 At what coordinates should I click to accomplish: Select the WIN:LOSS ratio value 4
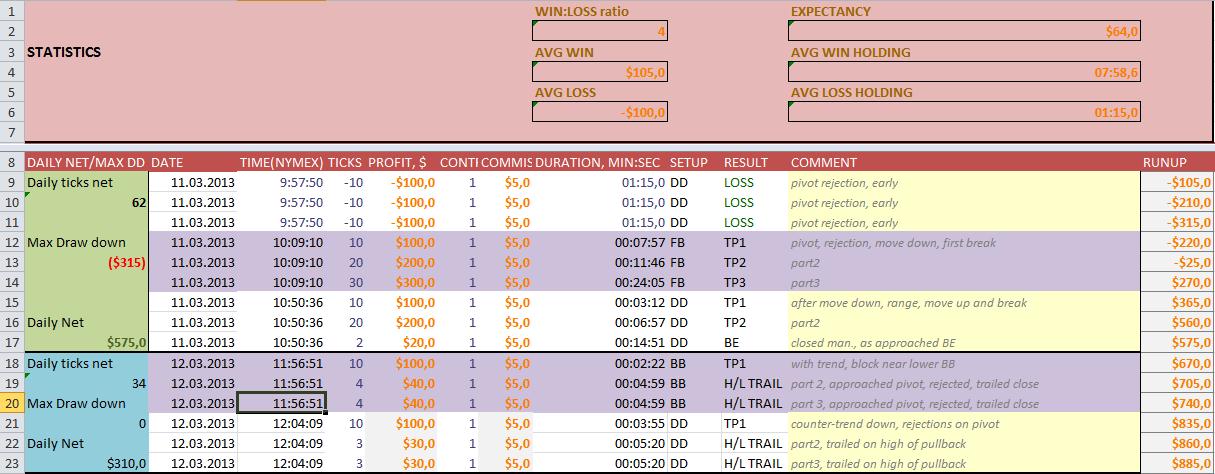click(x=600, y=32)
